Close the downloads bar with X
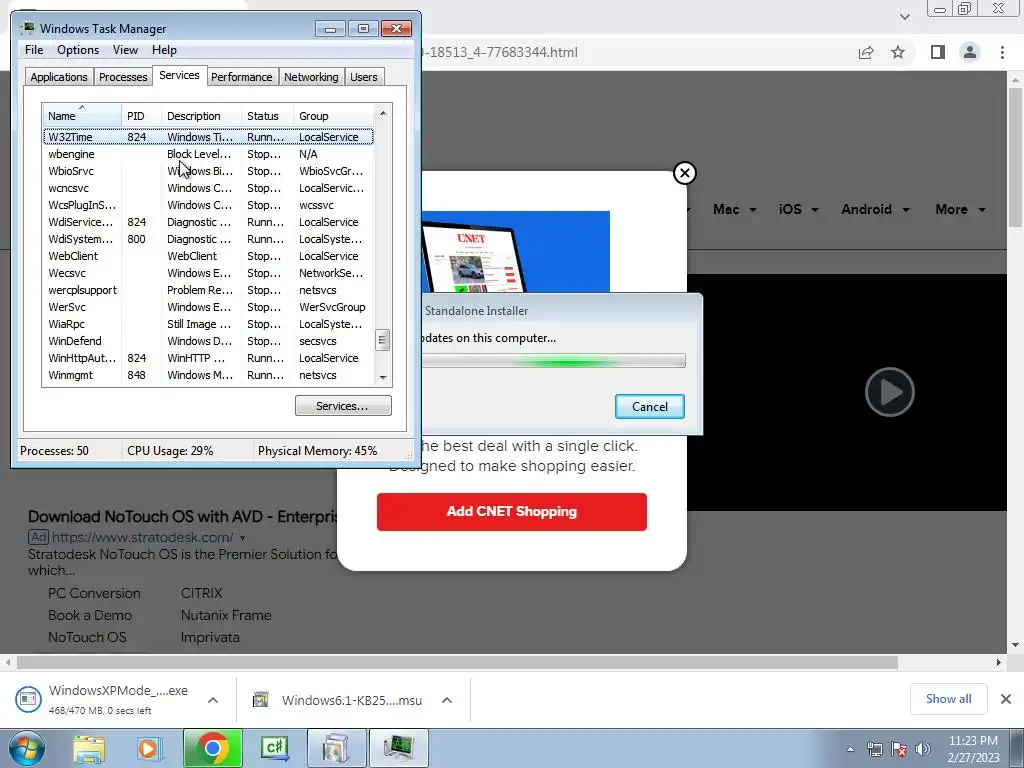The height and width of the screenshot is (768, 1024). click(x=1006, y=699)
